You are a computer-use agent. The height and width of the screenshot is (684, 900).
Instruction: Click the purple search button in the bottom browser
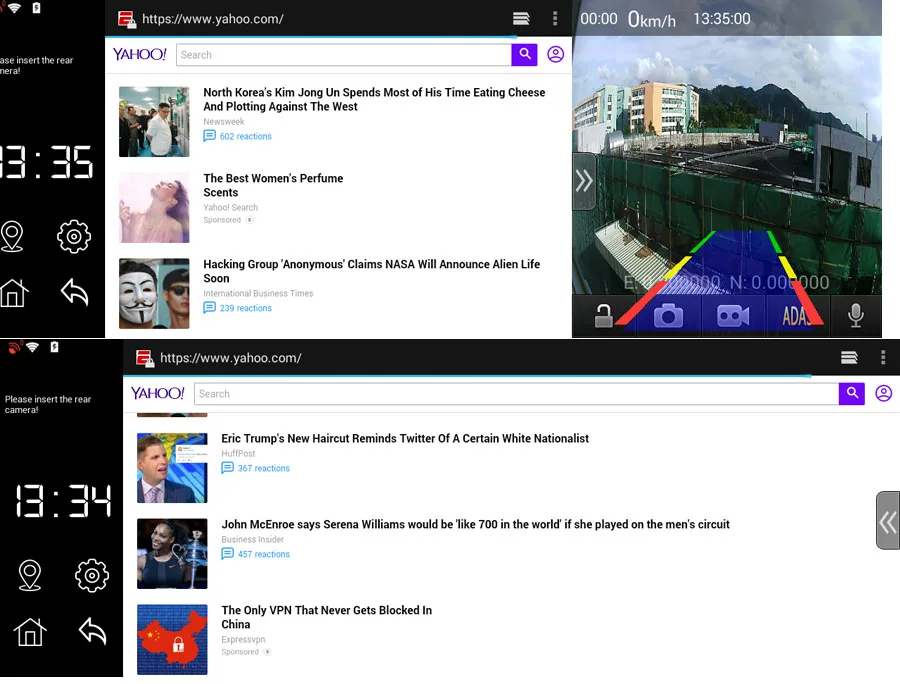(x=852, y=394)
